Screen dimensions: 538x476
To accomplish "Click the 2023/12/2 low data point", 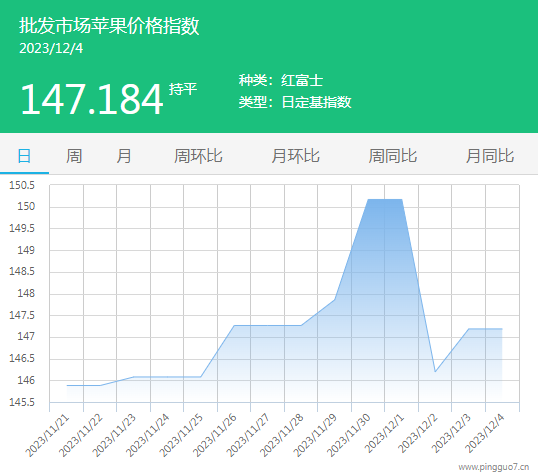I will (435, 372).
